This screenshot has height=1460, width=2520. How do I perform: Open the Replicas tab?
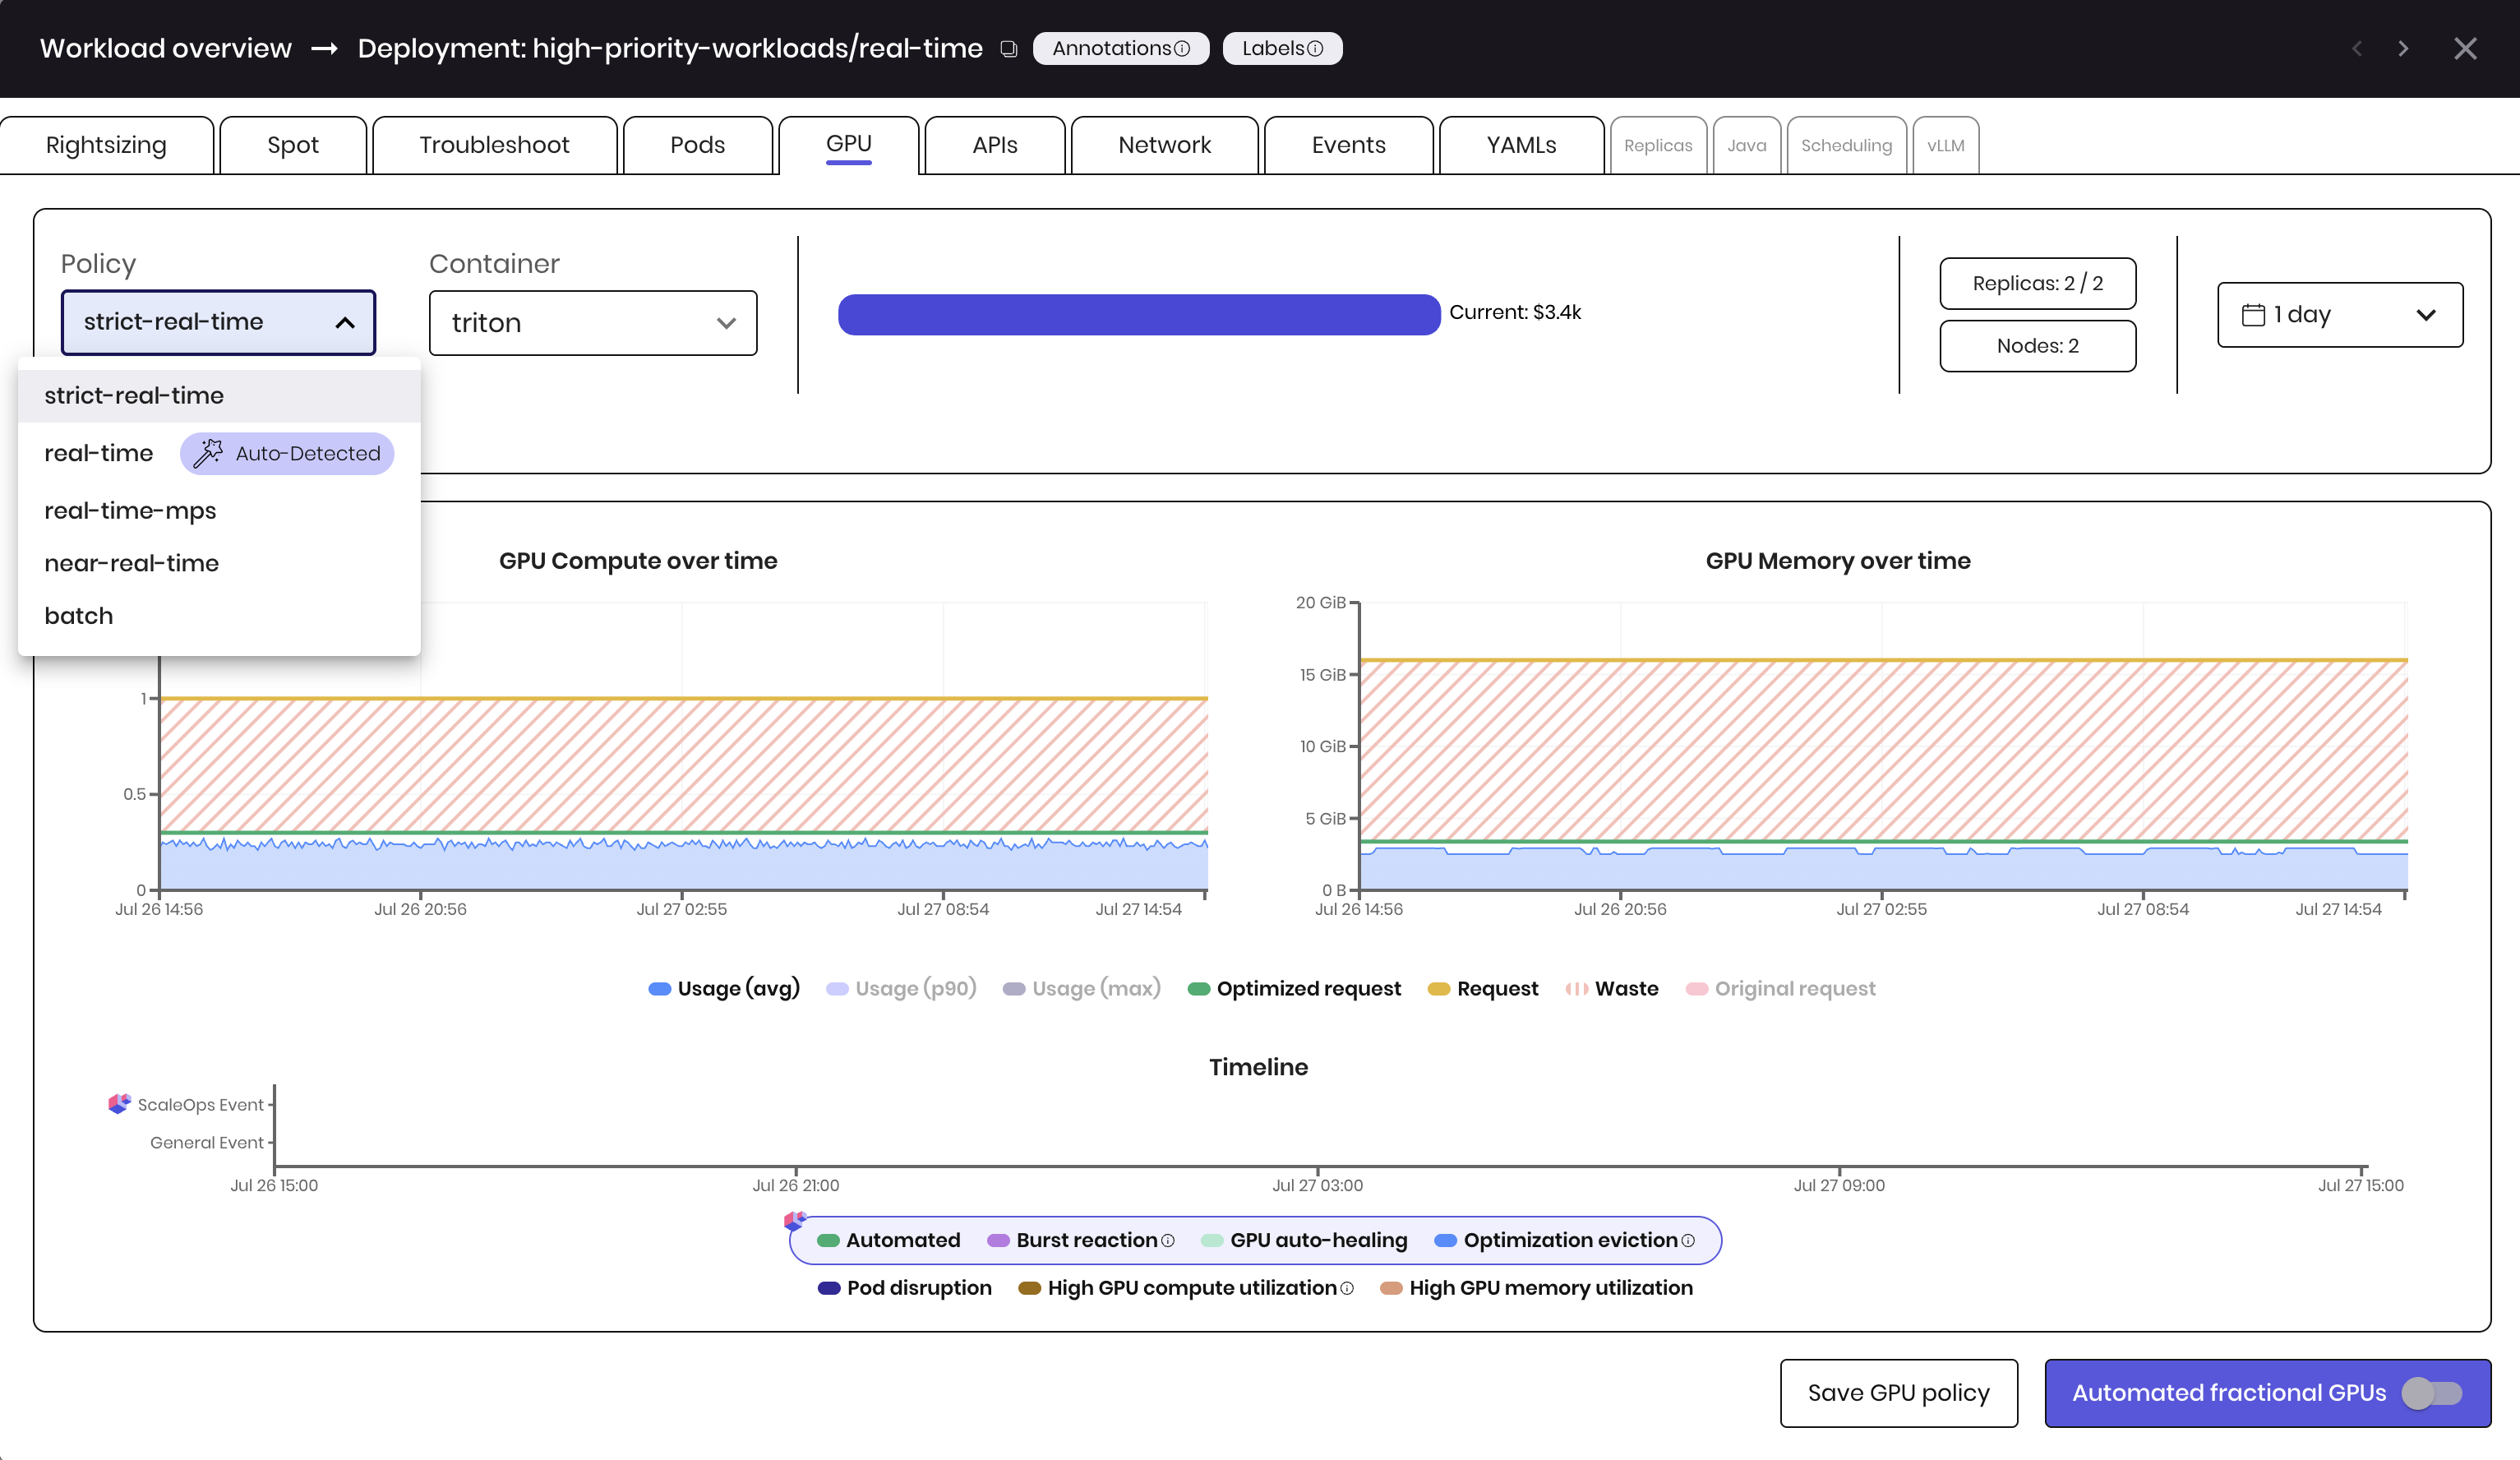(1658, 145)
